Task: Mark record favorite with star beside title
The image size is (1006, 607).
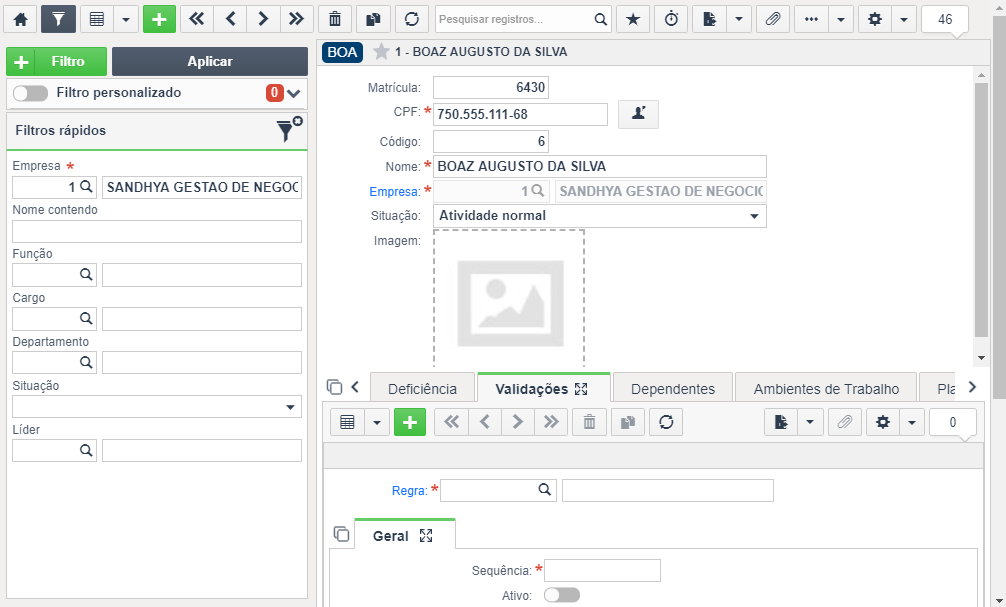Action: tap(381, 51)
